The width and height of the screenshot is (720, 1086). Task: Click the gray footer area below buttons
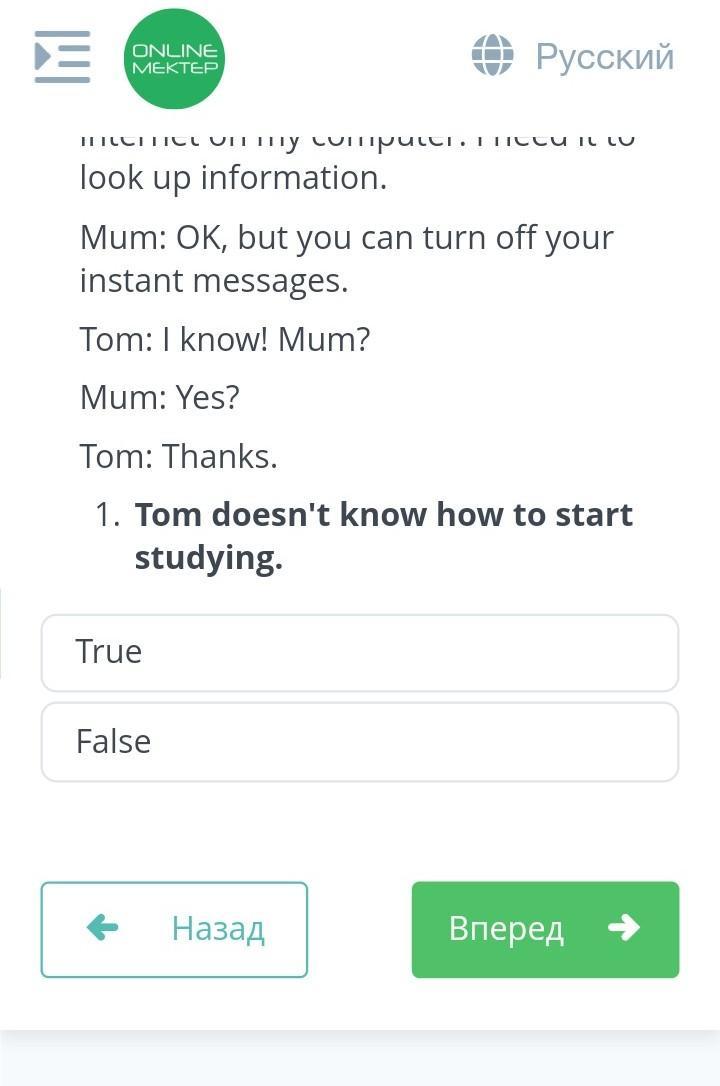tap(359, 1060)
